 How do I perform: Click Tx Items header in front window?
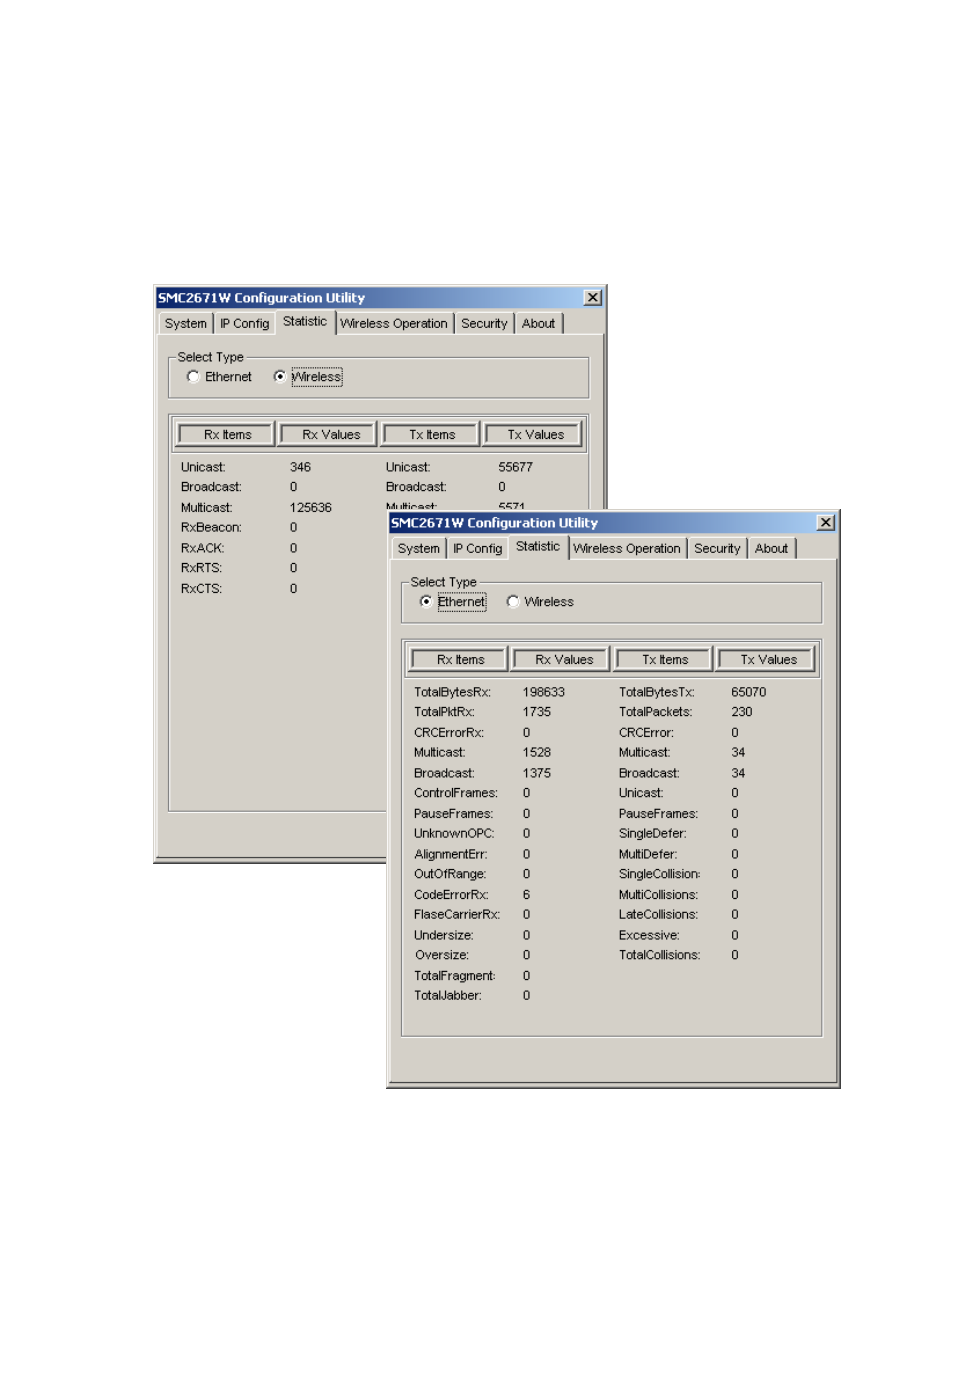click(x=665, y=660)
